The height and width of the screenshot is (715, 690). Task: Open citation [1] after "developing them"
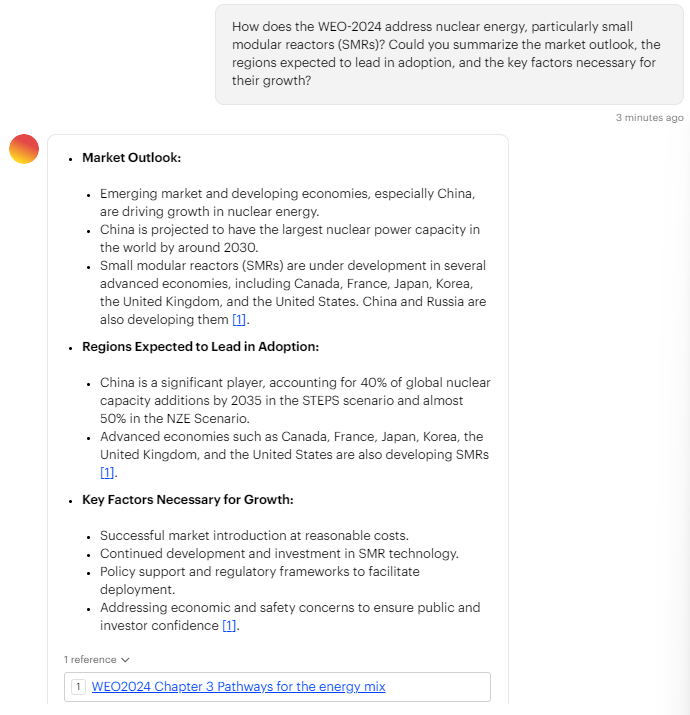pos(239,320)
